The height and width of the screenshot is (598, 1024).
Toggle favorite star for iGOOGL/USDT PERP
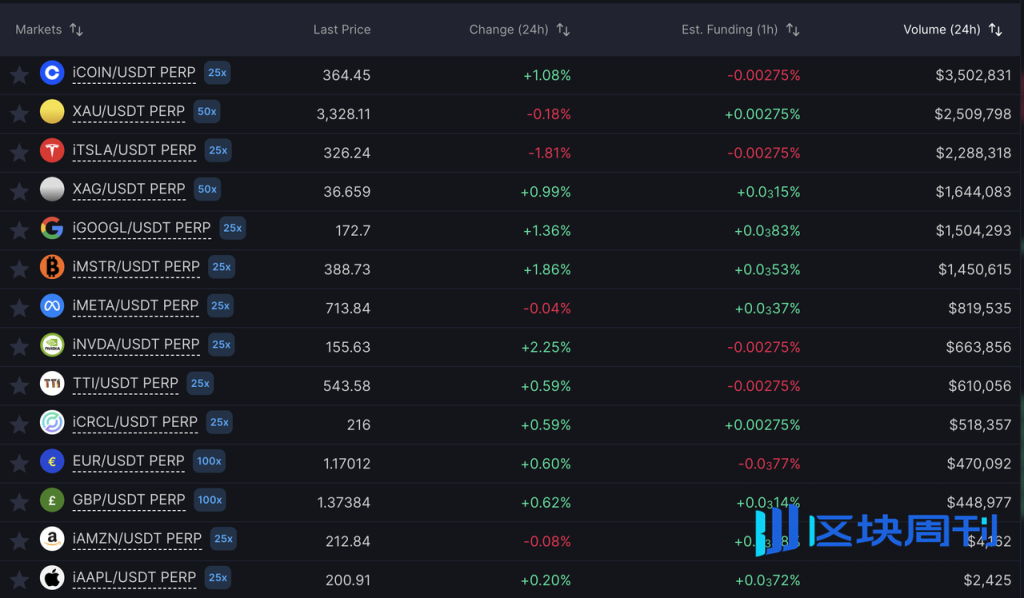tap(19, 230)
